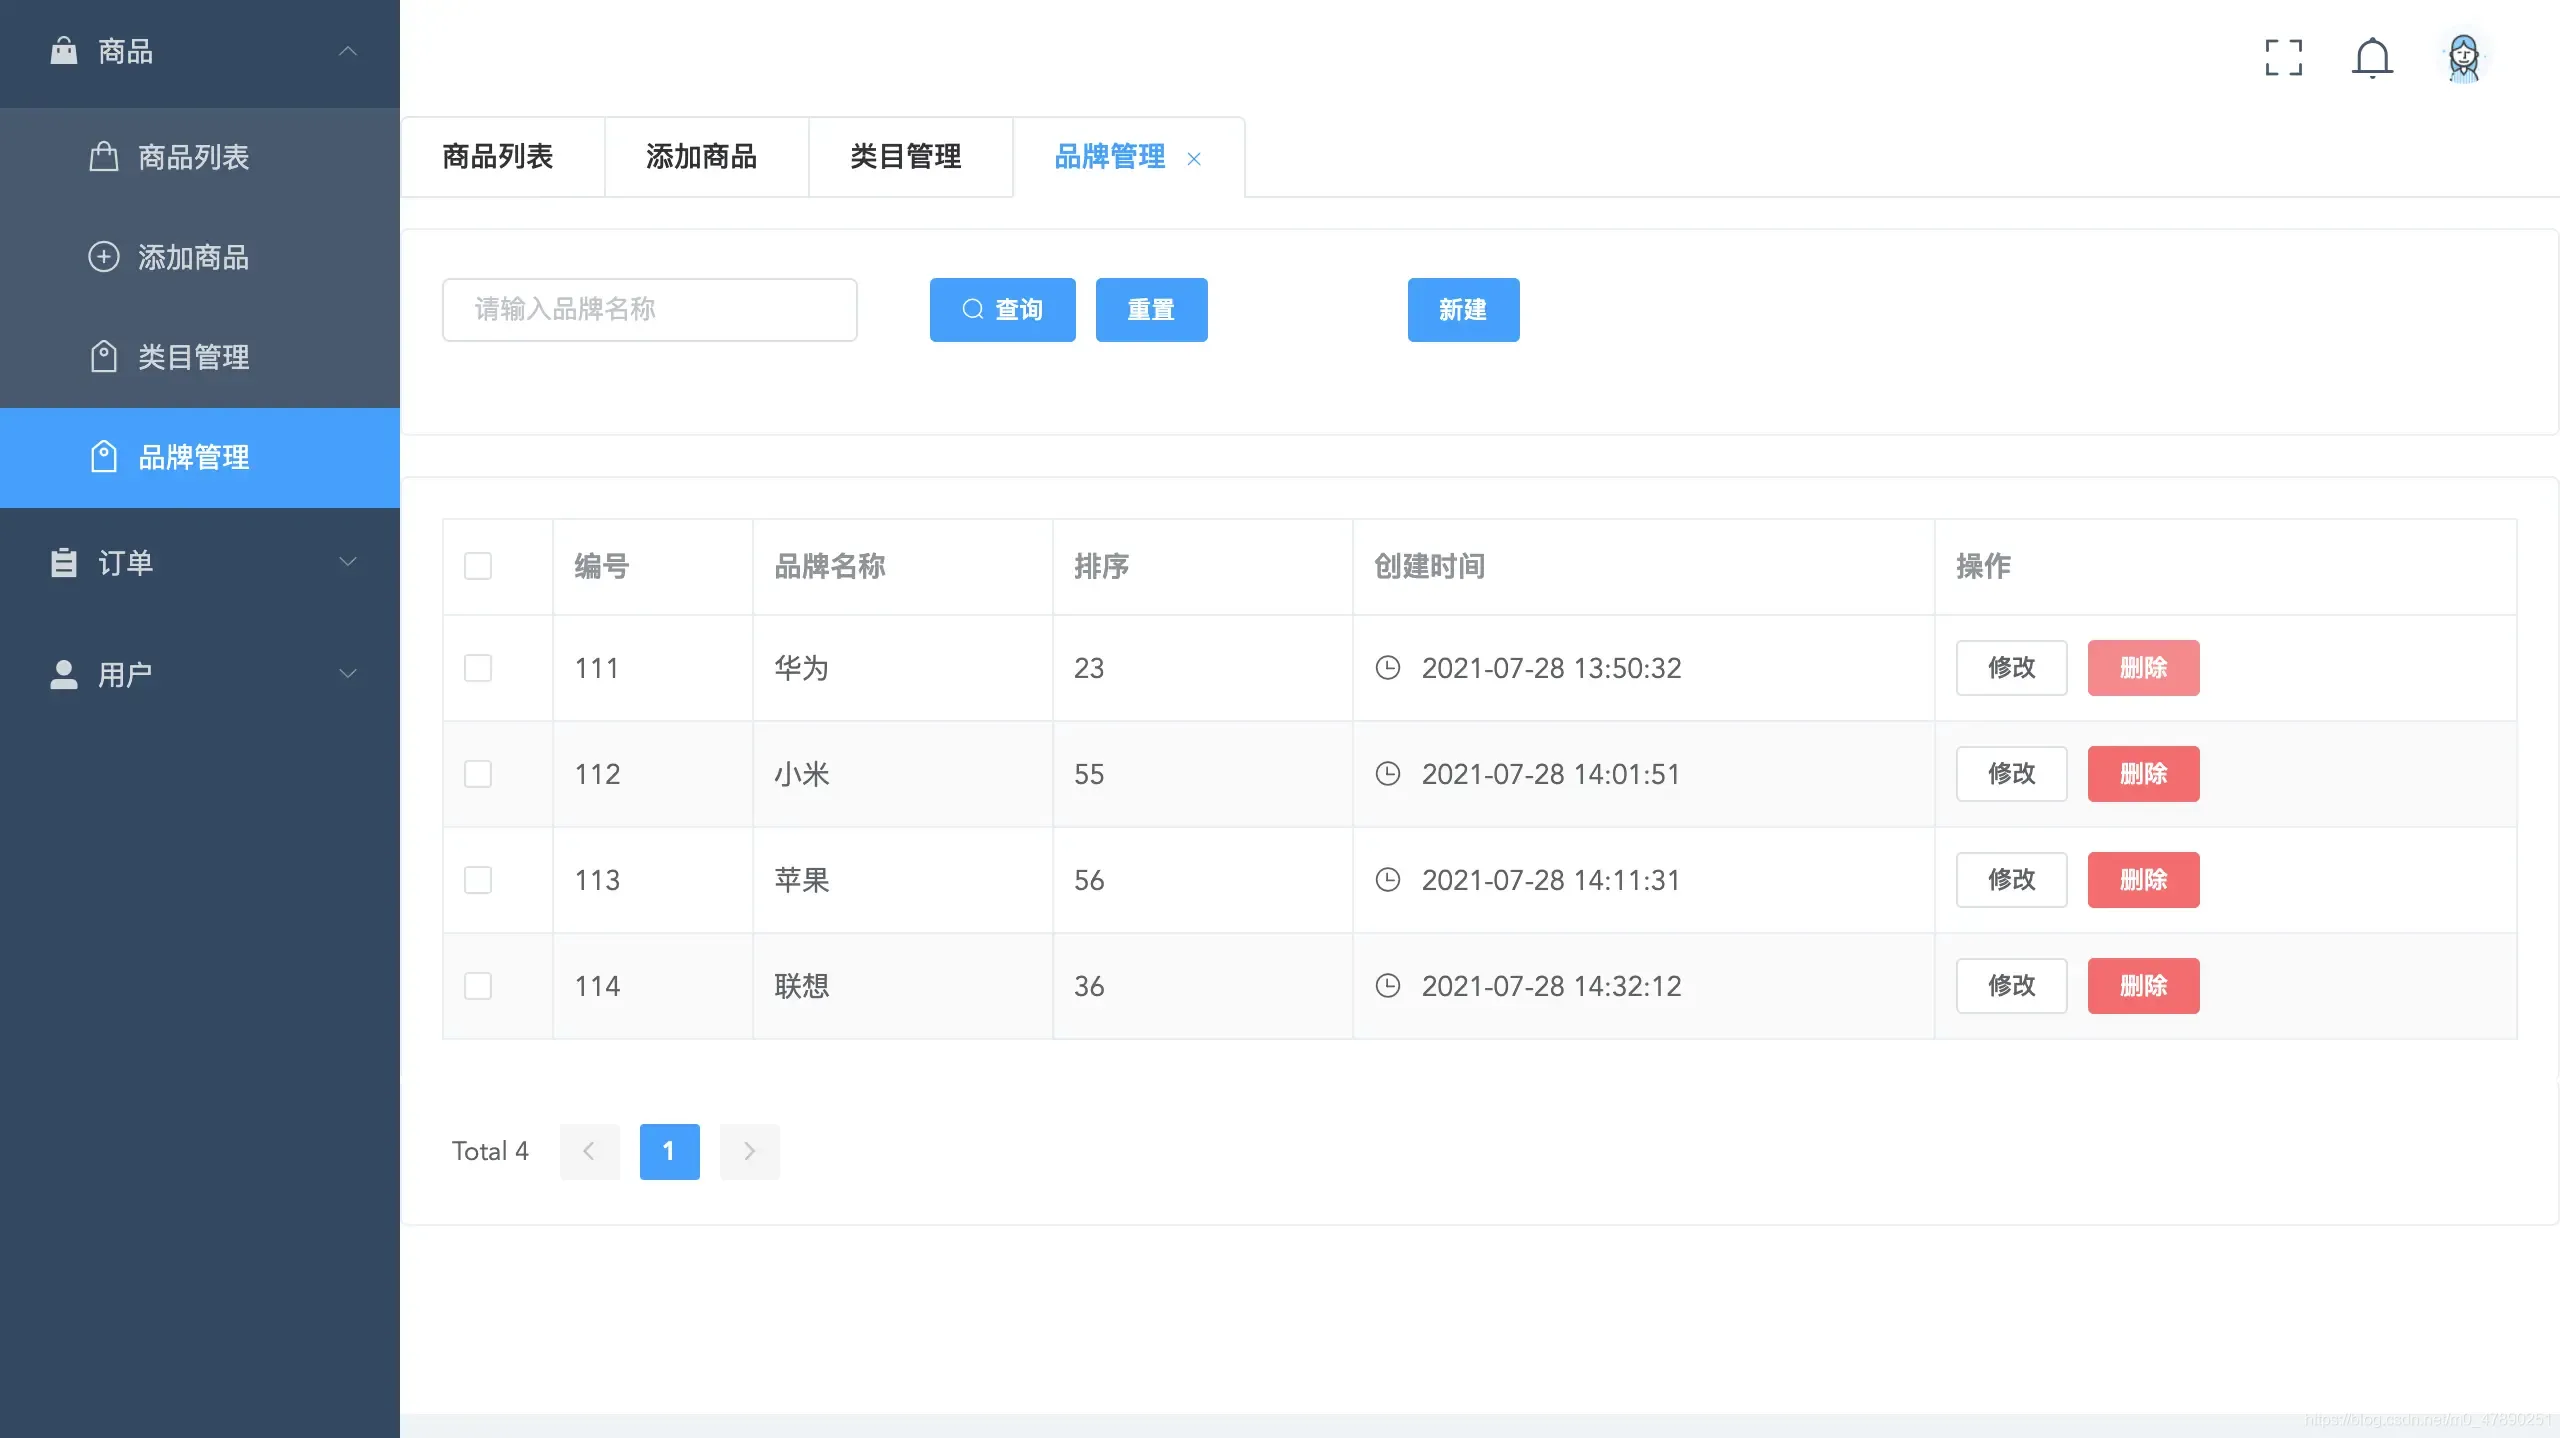Click 修改 for brand 华为
This screenshot has width=2560, height=1438.
(2011, 668)
